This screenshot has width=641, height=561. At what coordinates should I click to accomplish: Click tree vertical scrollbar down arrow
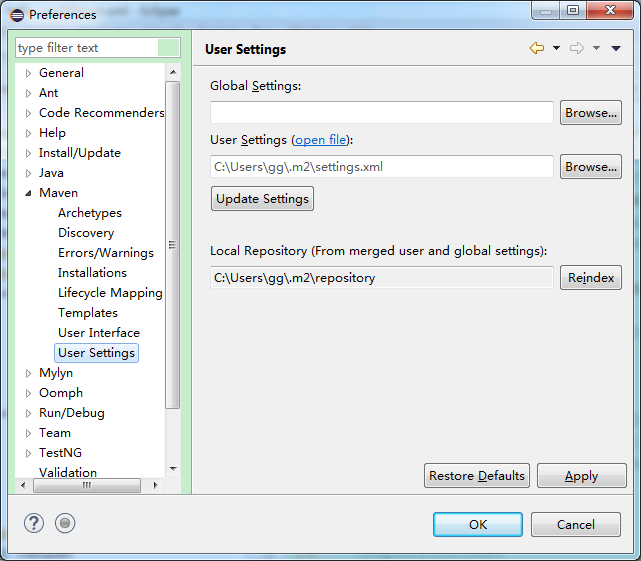pyautogui.click(x=173, y=469)
